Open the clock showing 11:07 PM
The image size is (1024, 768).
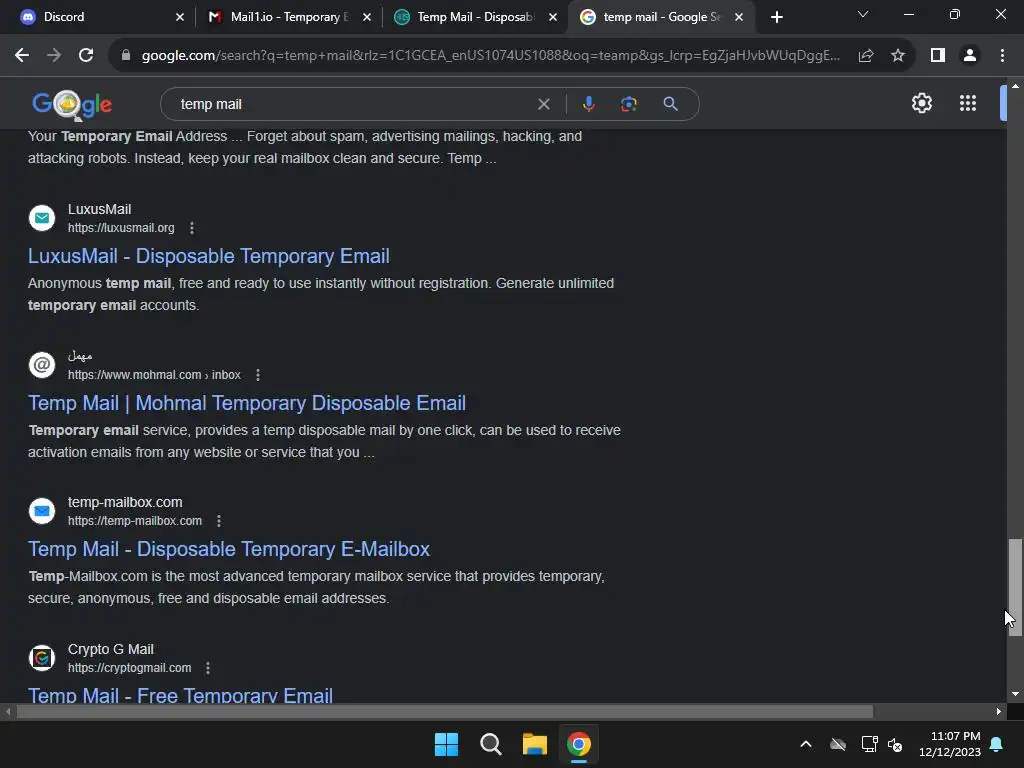point(950,744)
